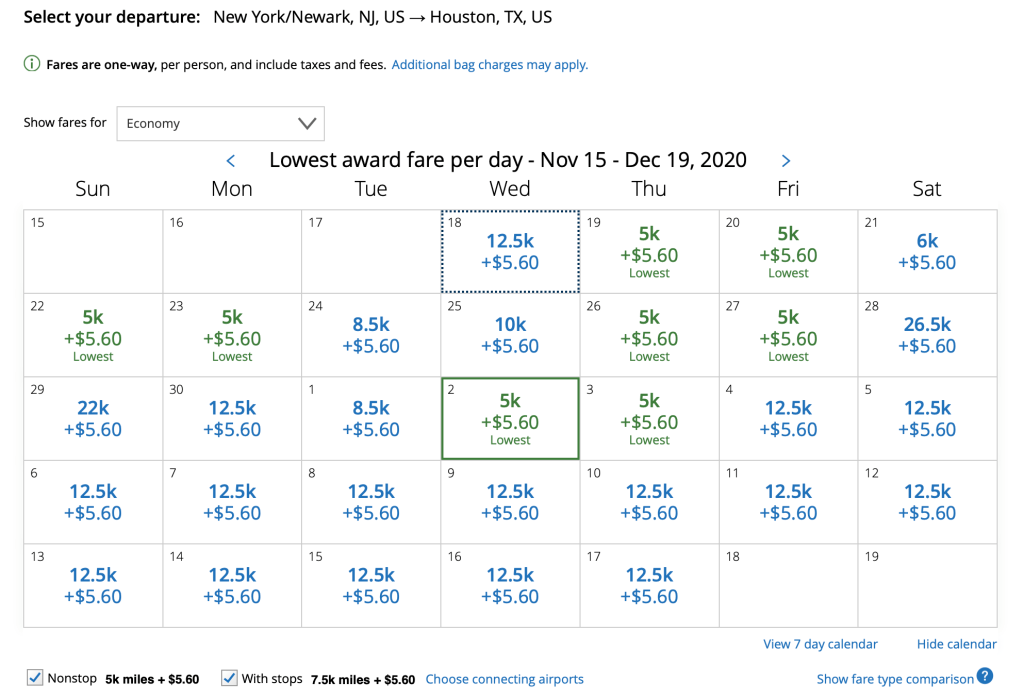The width and height of the screenshot is (1024, 698).
Task: Choose Tue Nov 24 8.5k fare
Action: tap(371, 335)
